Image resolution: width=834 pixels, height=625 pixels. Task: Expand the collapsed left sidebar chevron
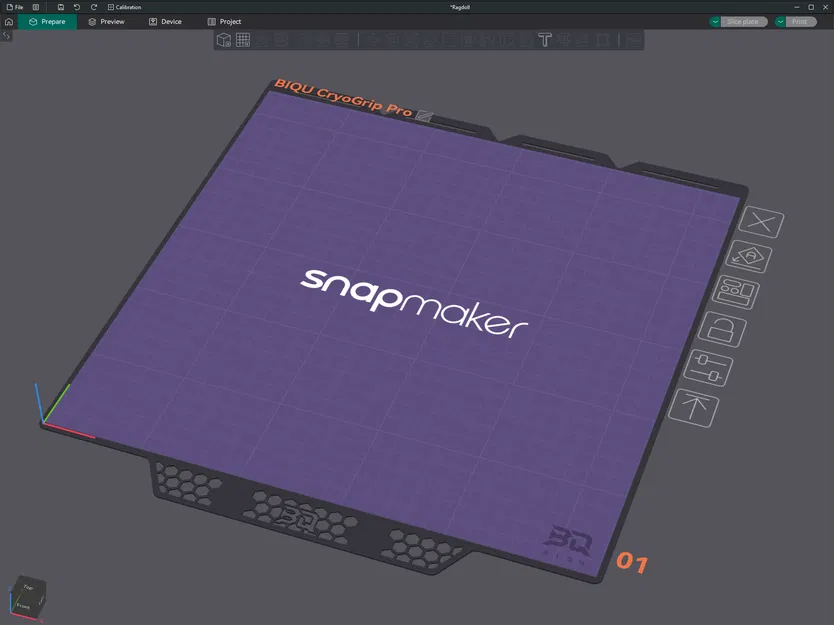pos(5,34)
